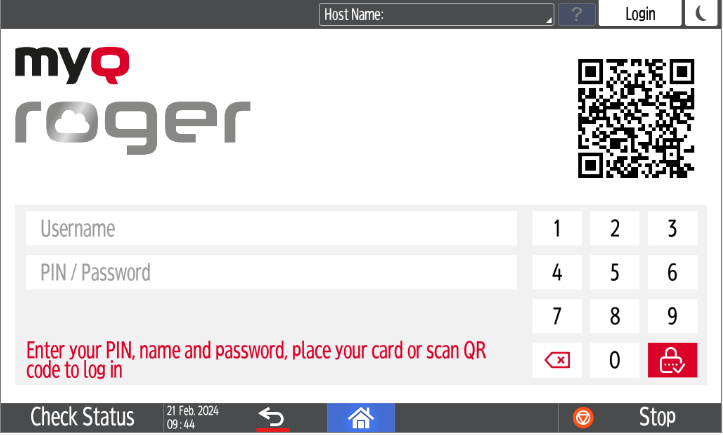
Task: Open Check Status
Action: point(82,417)
